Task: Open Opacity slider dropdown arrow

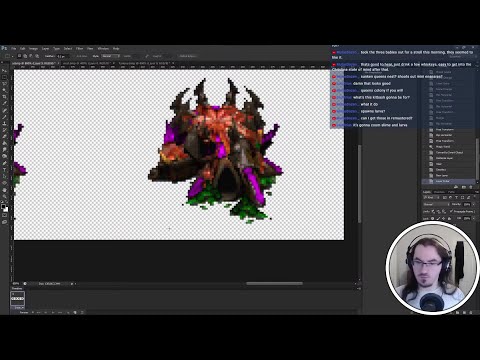Action: tap(474, 204)
